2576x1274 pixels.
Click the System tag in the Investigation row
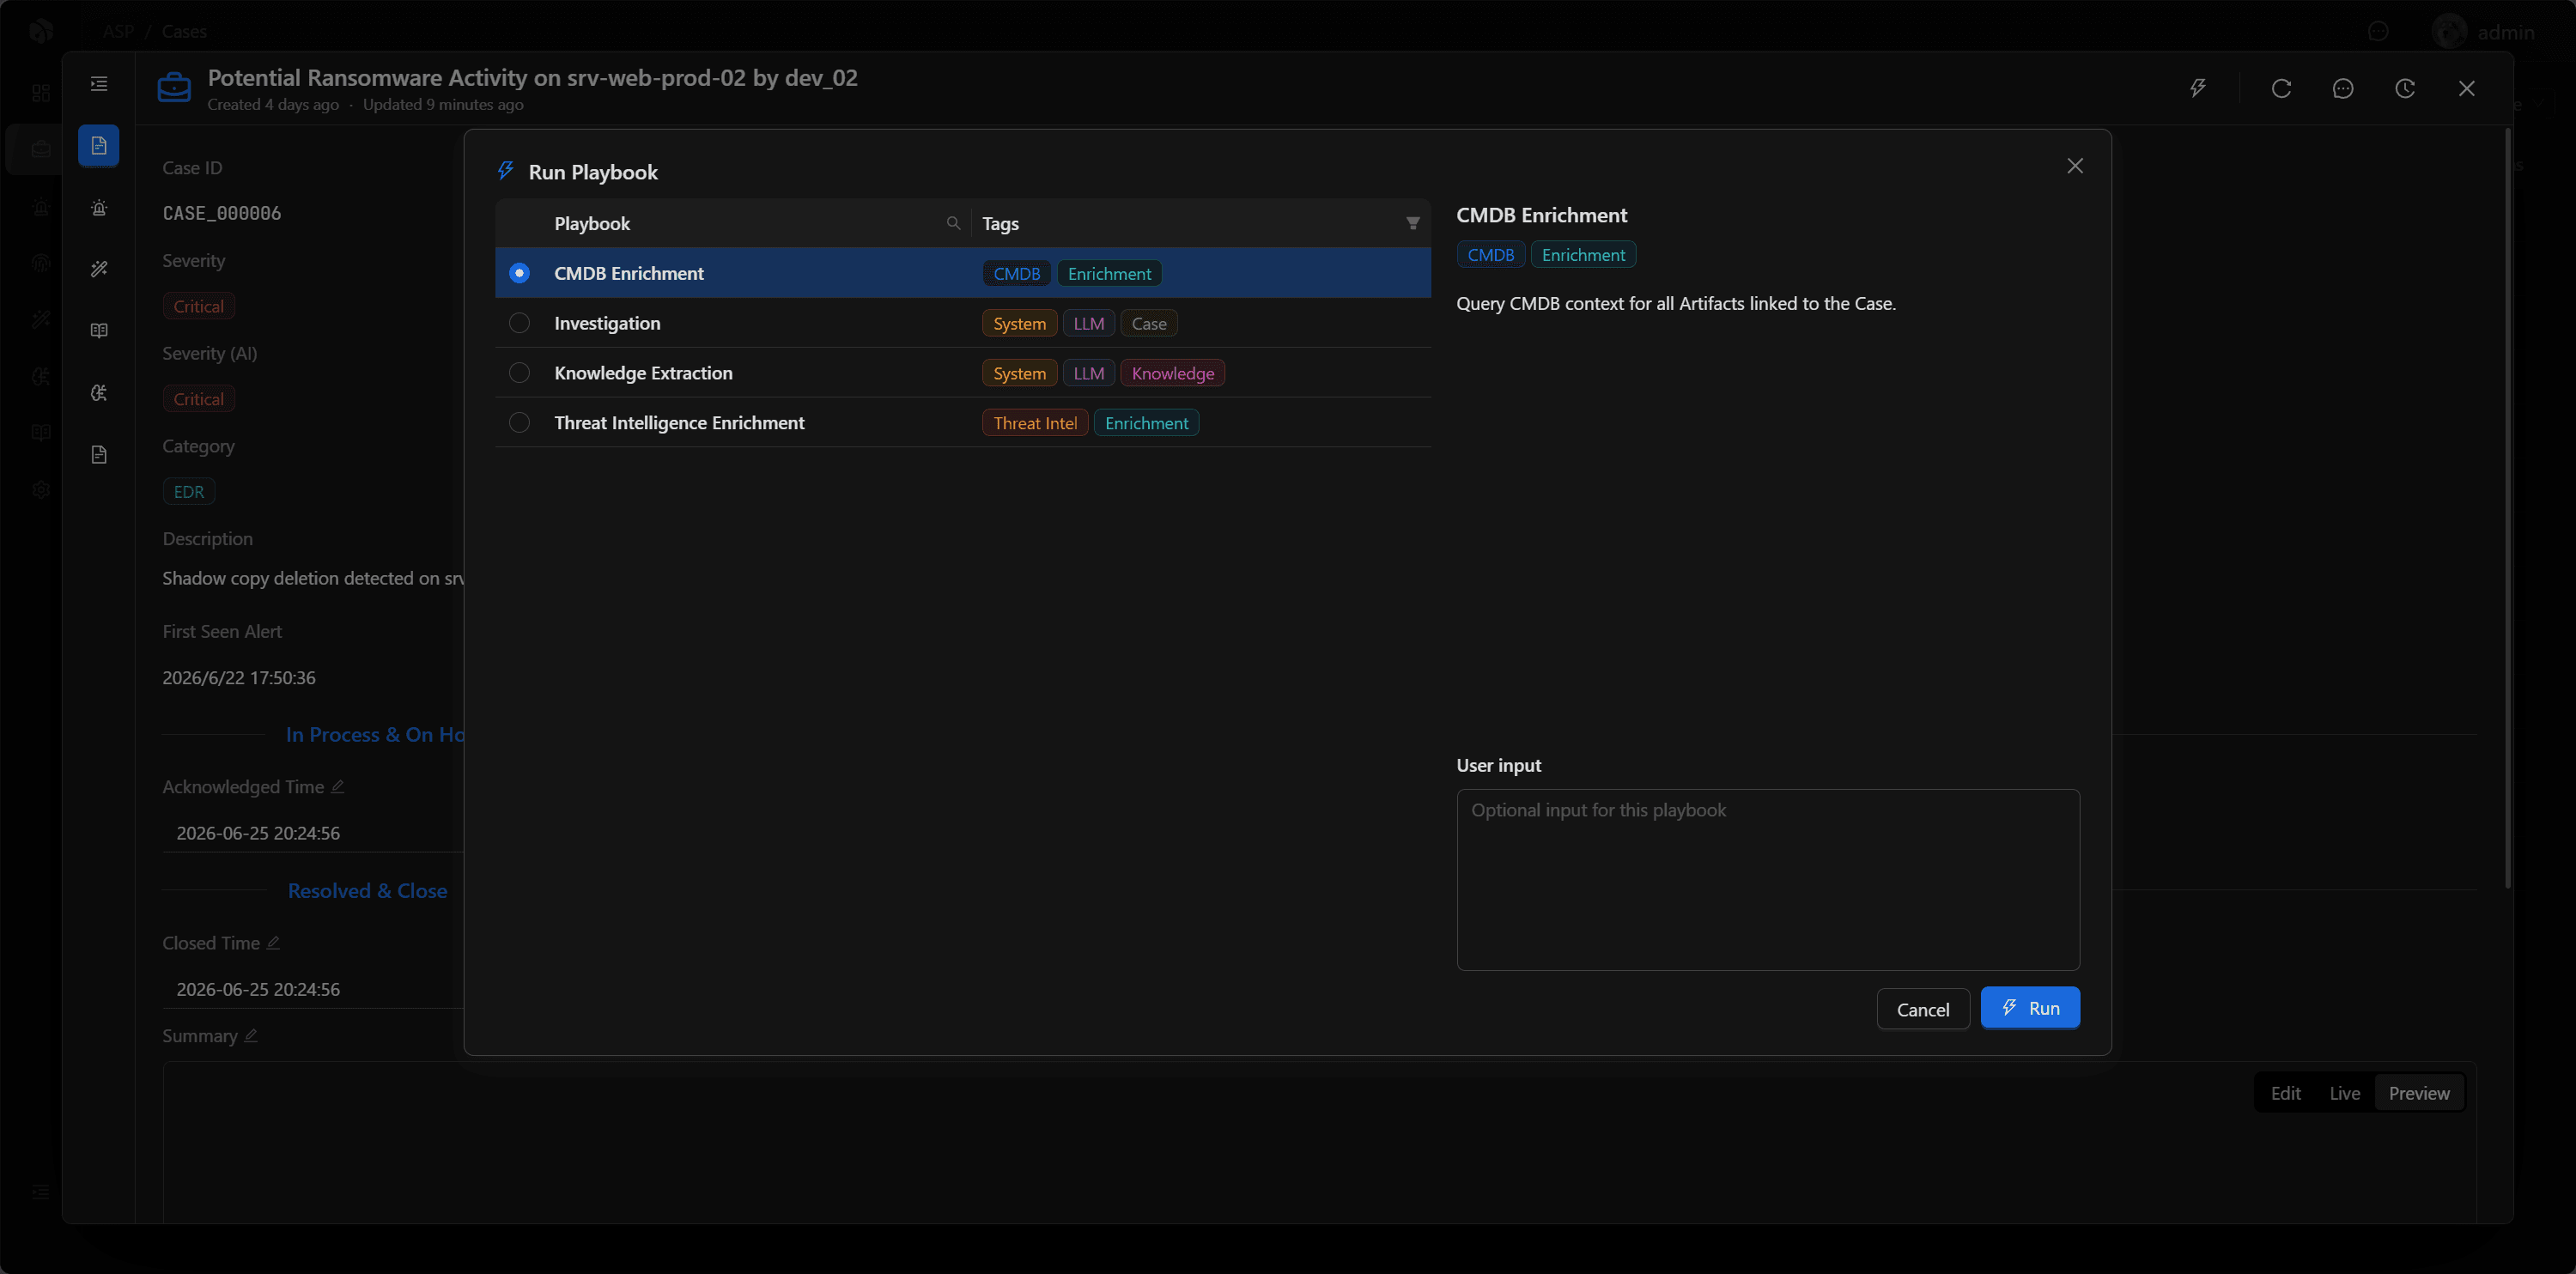pyautogui.click(x=1019, y=323)
